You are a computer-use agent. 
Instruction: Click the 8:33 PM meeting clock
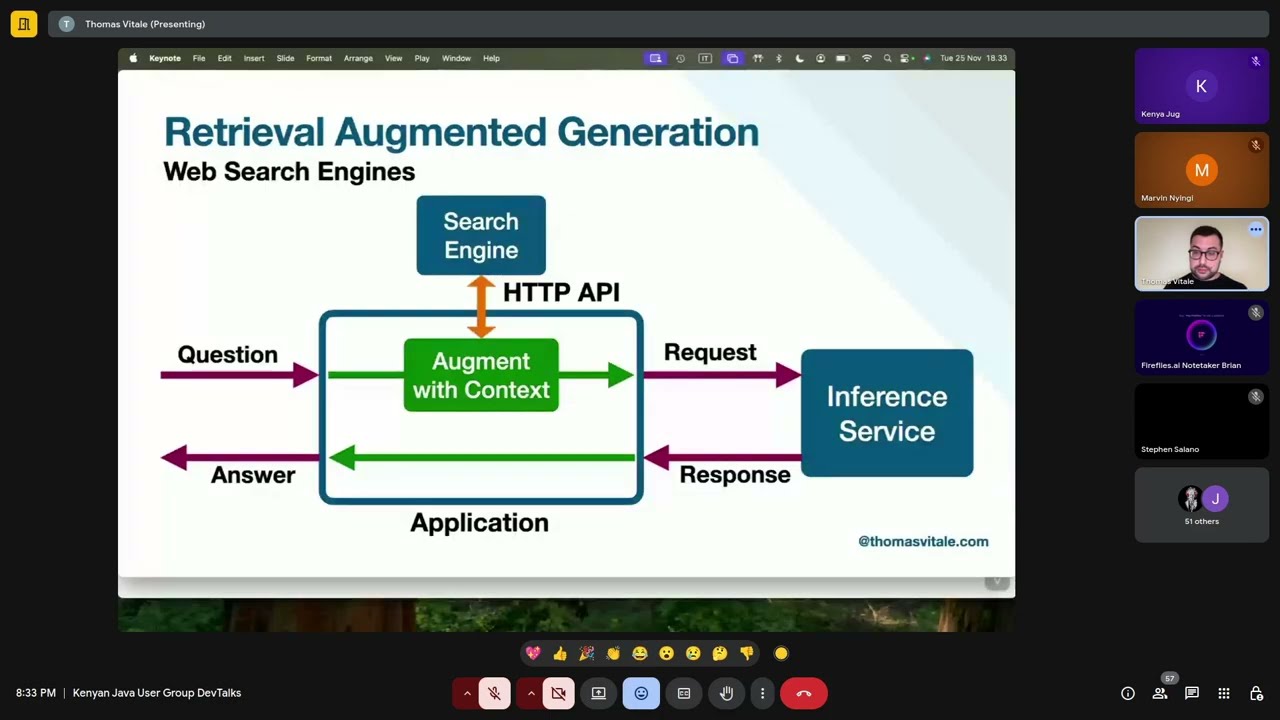(36, 693)
